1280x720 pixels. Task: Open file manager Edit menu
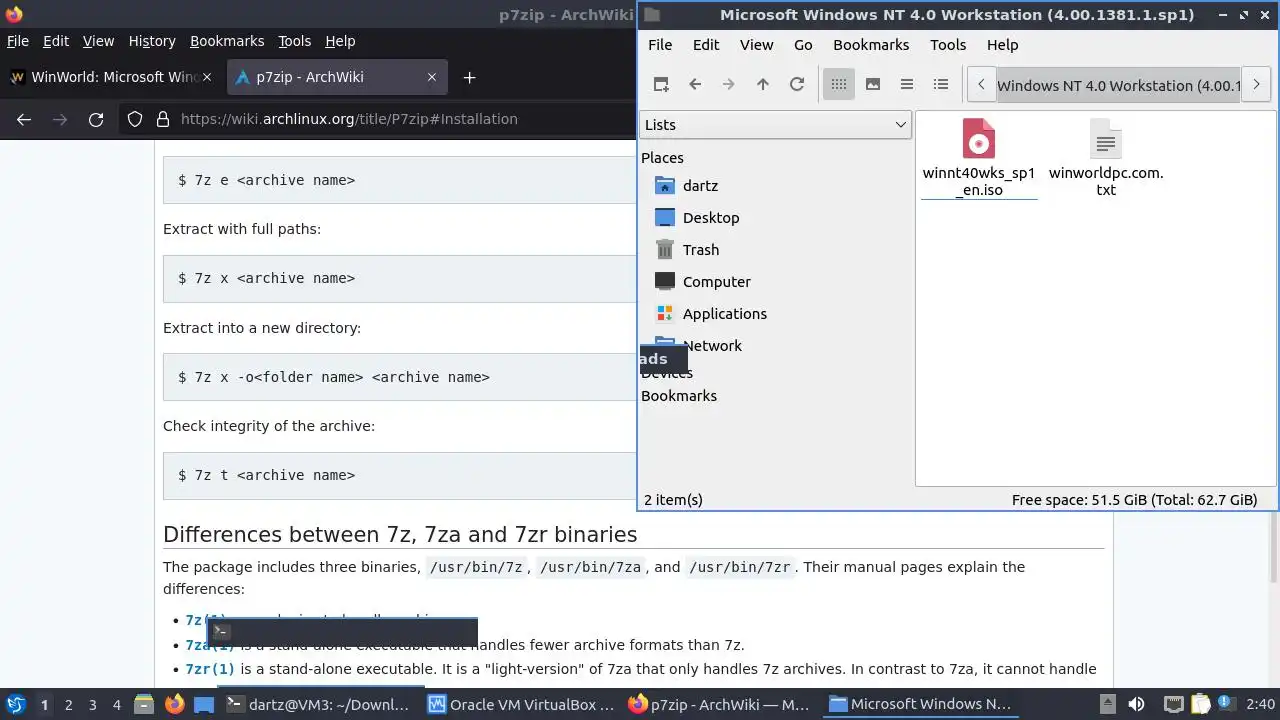pyautogui.click(x=706, y=45)
